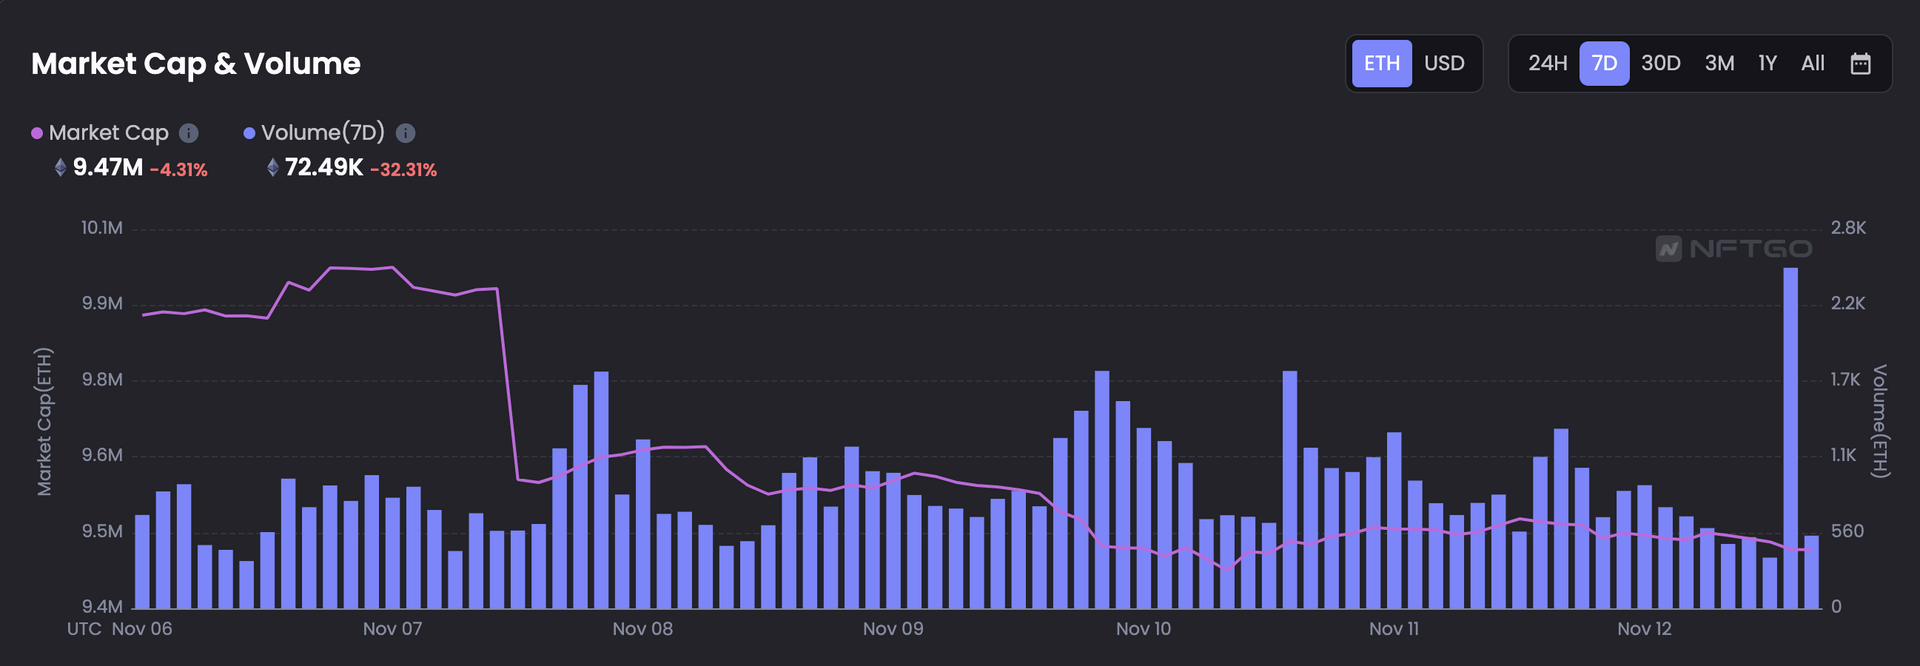Switch currency to USD

coord(1444,64)
